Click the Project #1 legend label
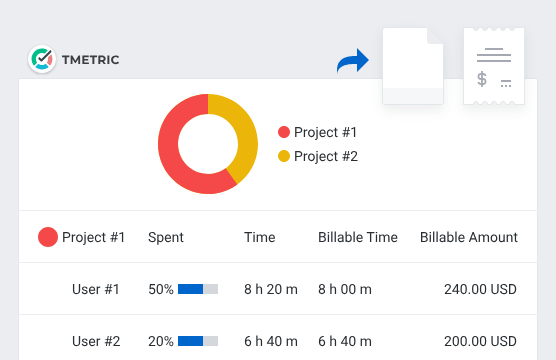This screenshot has height=360, width=556. 325,132
